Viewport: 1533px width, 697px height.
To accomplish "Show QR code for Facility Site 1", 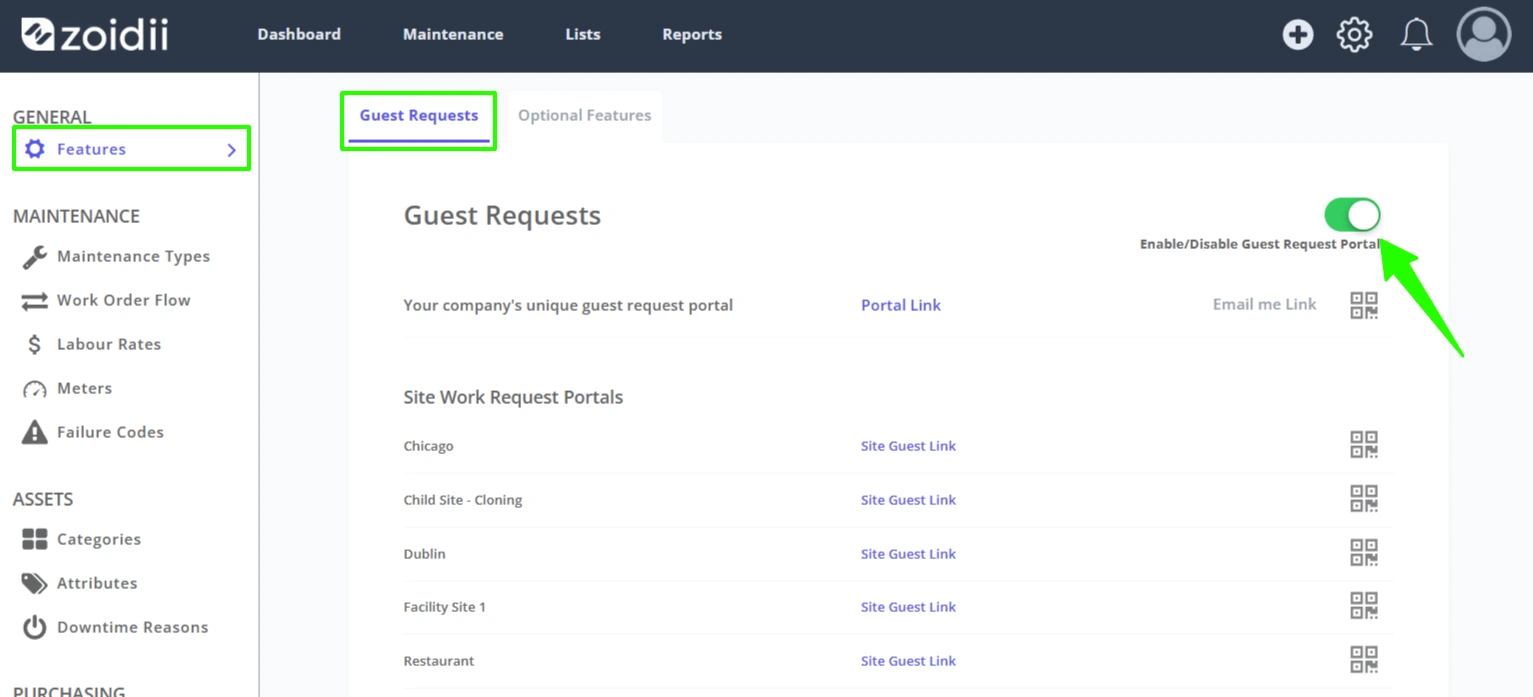I will coord(1364,605).
